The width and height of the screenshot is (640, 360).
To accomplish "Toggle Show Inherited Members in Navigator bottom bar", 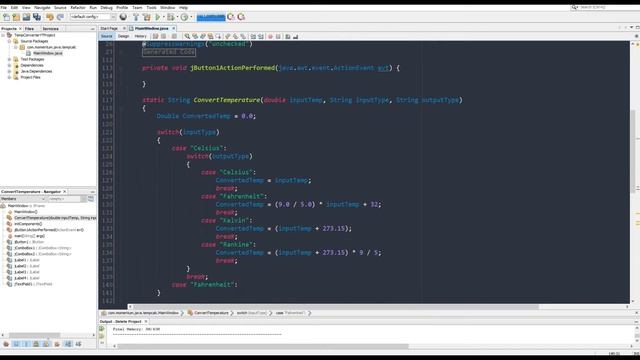I will (x=6, y=344).
